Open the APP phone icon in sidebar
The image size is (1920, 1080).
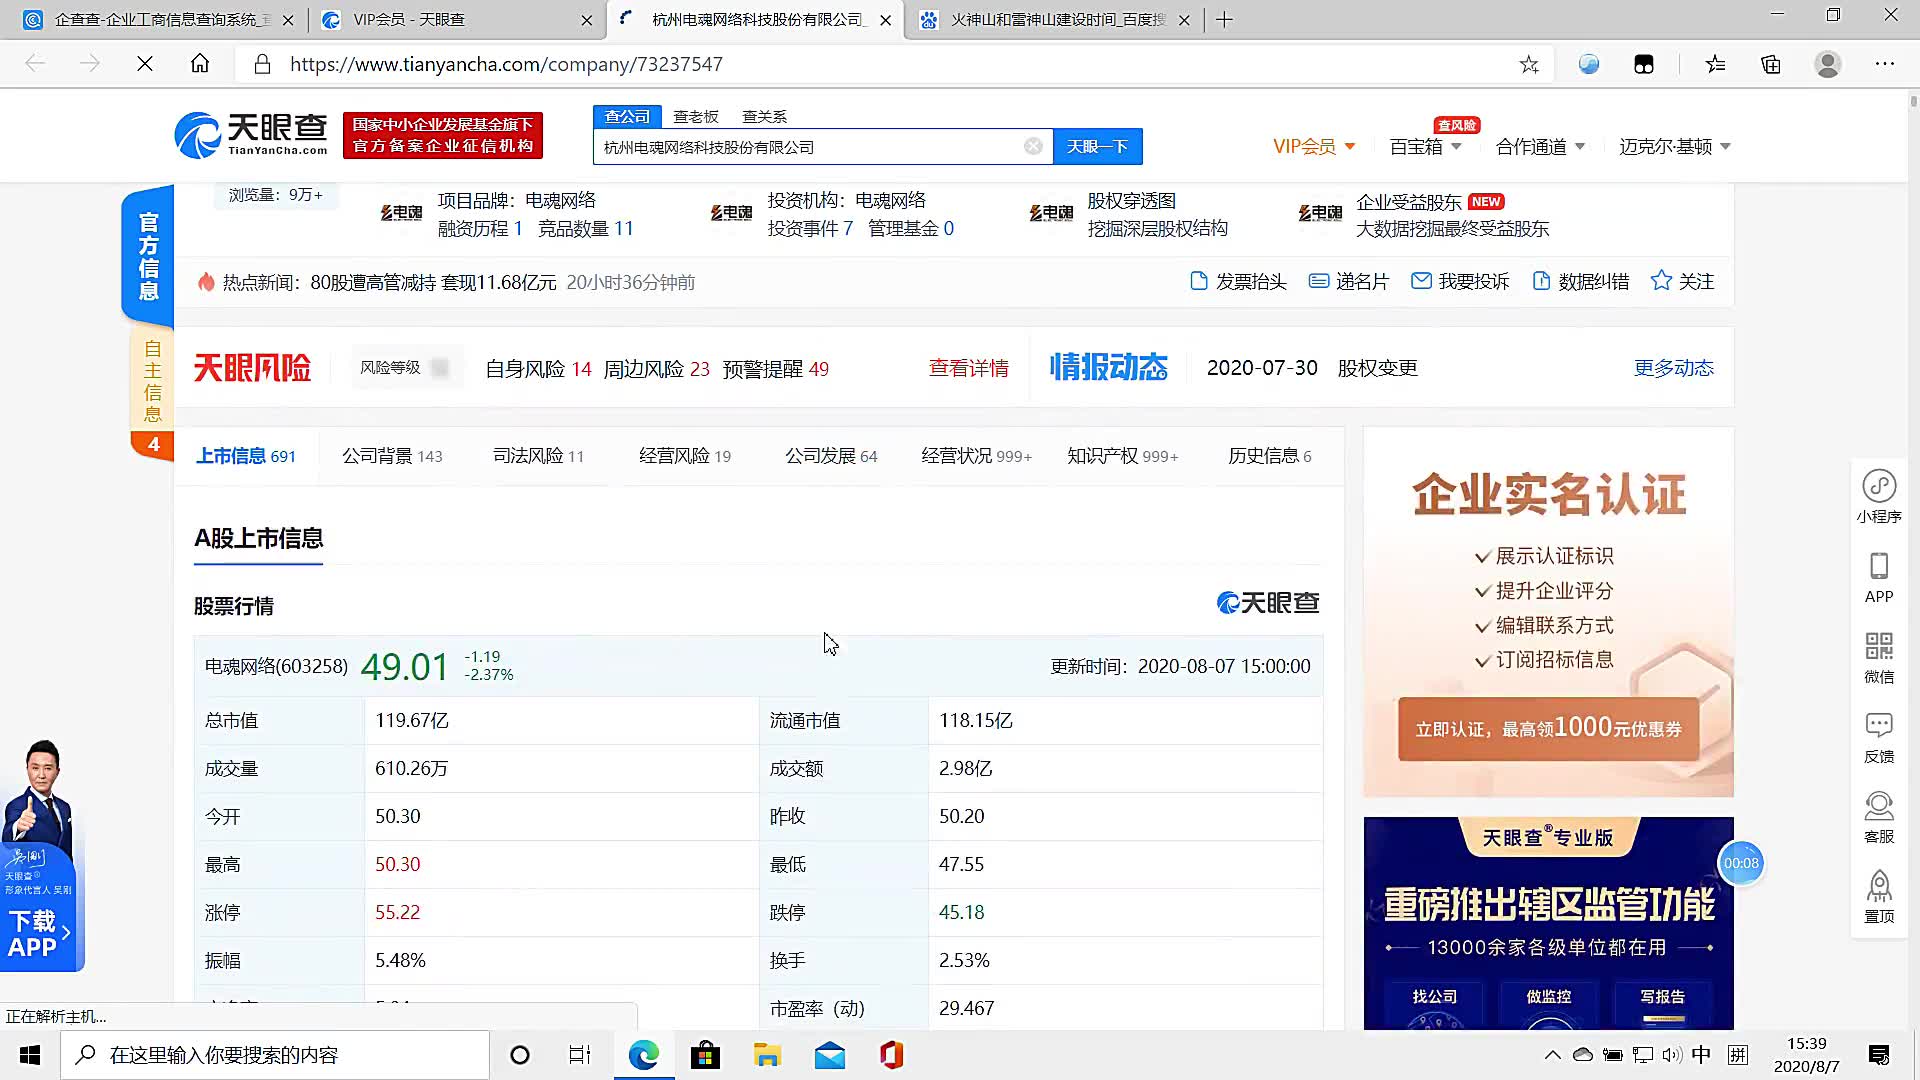[1879, 577]
